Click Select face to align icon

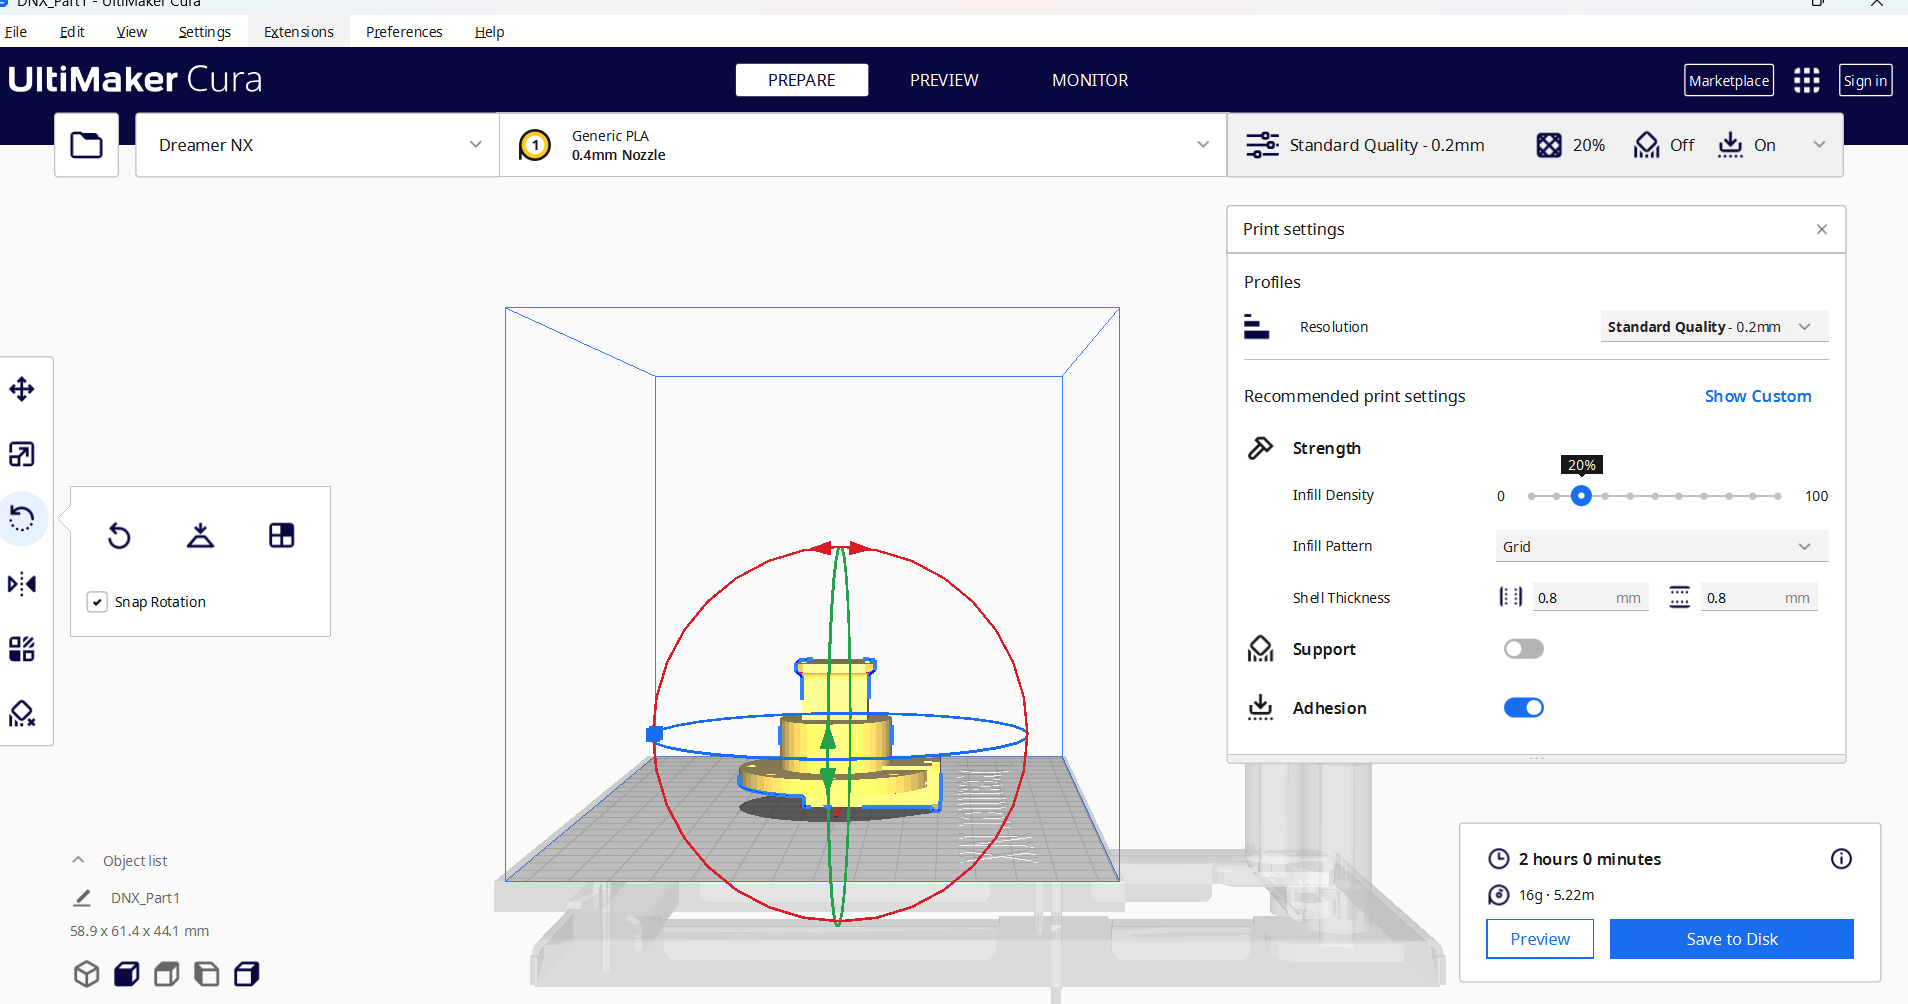pos(282,536)
